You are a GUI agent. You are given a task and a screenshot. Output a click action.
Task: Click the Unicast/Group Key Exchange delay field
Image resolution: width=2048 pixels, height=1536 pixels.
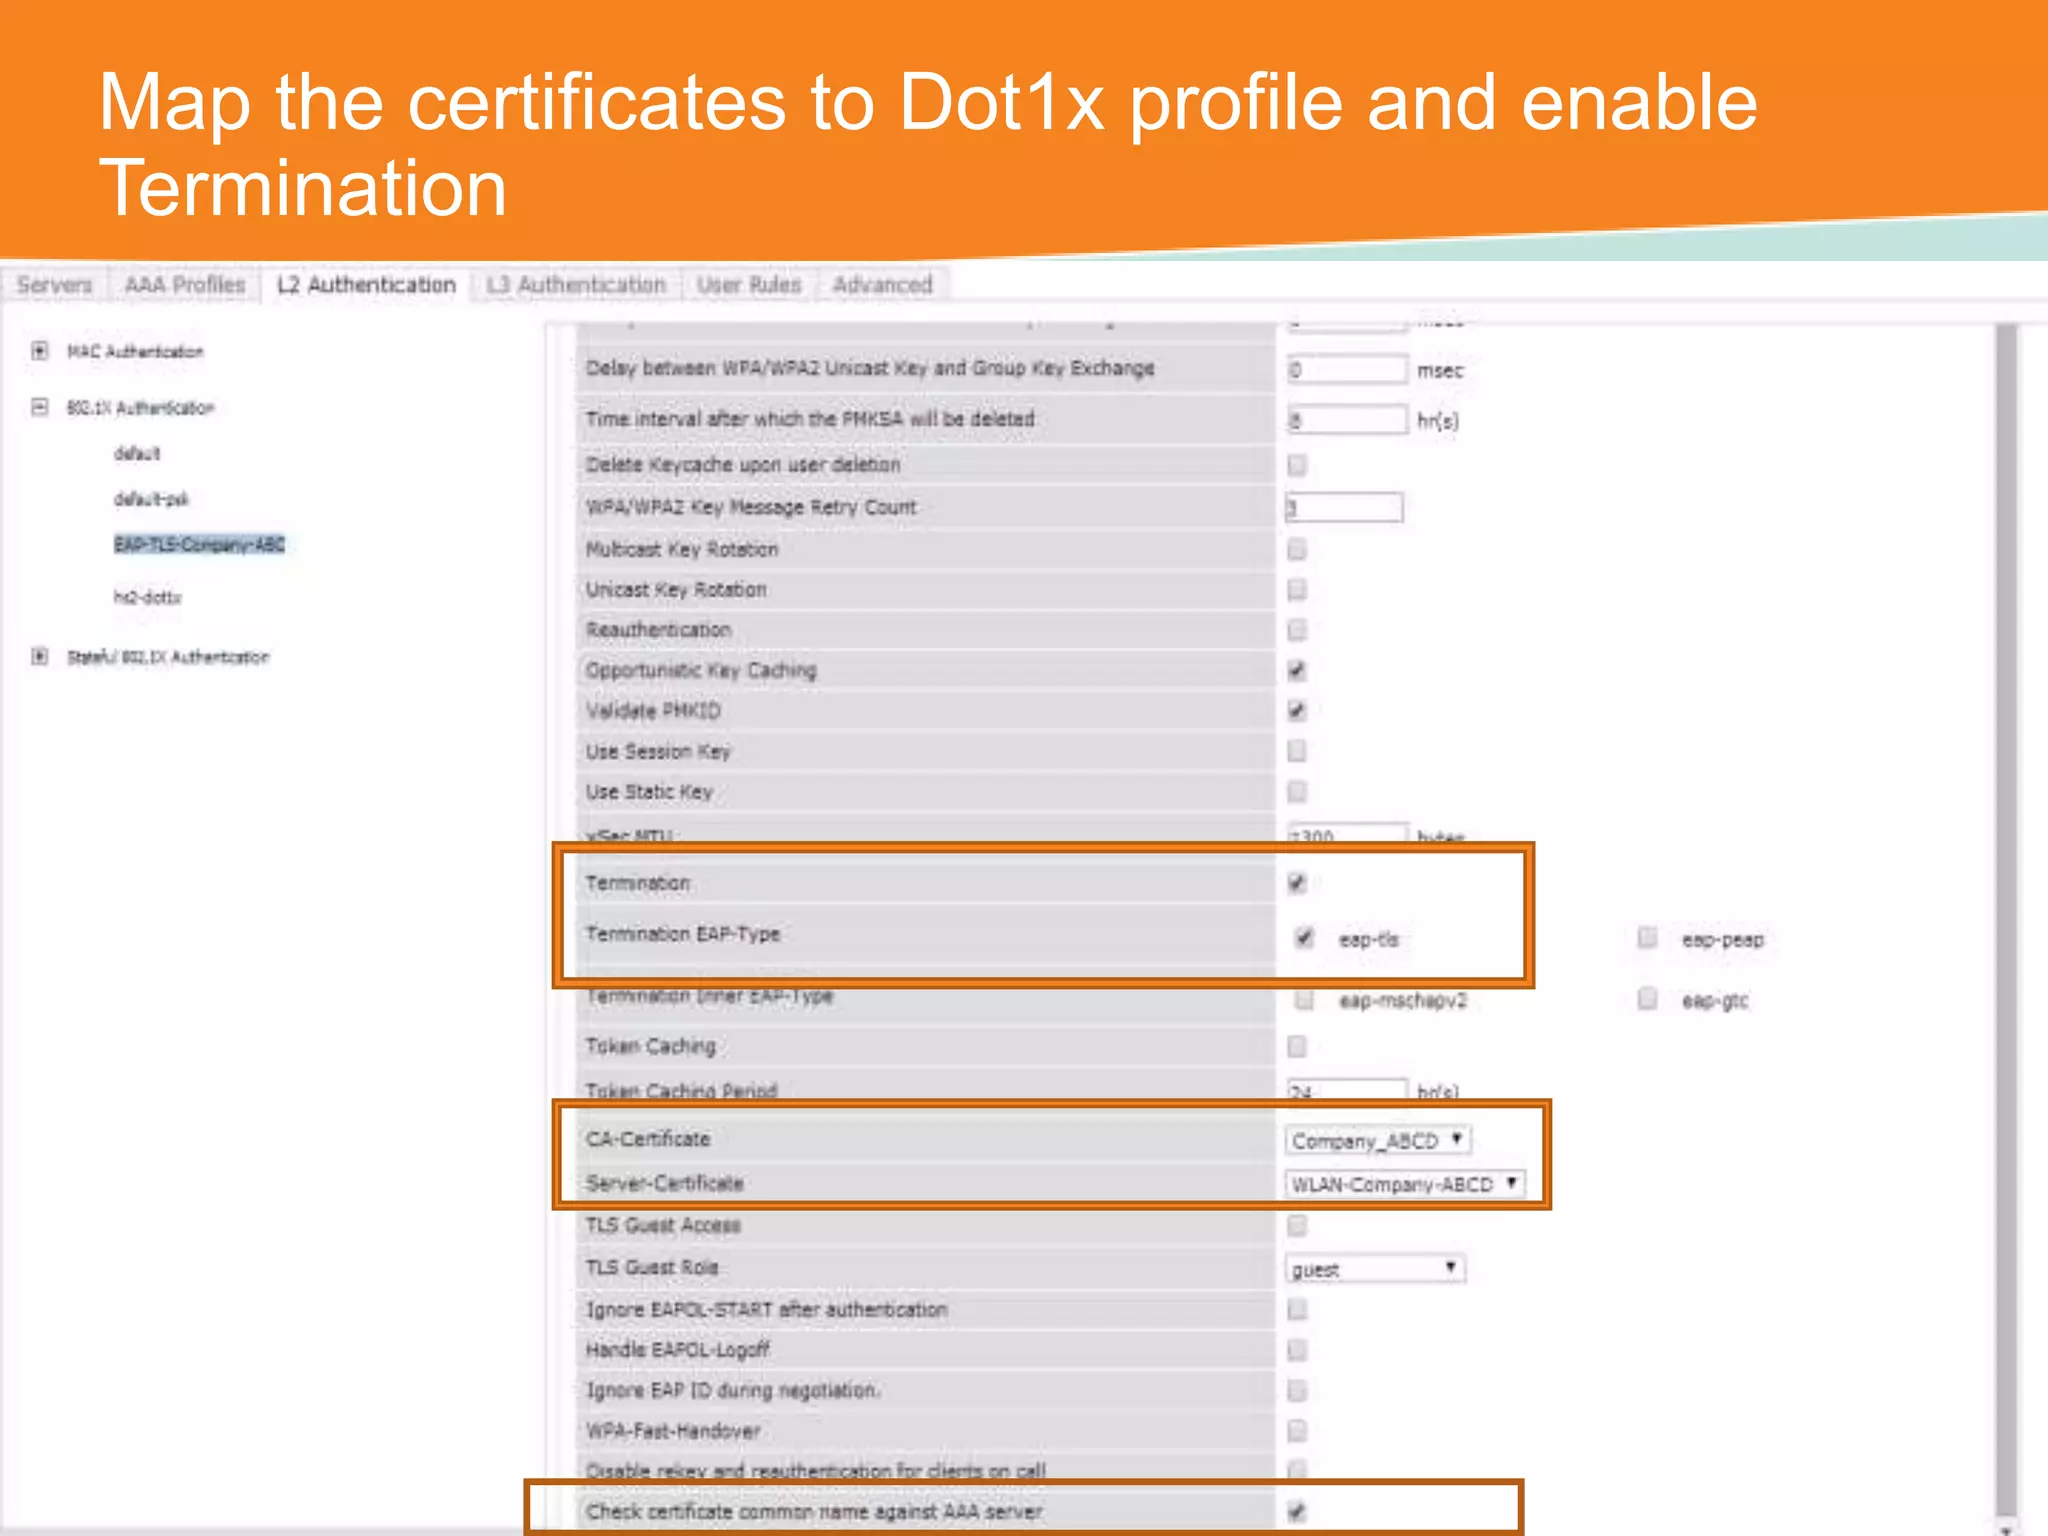[x=1347, y=369]
